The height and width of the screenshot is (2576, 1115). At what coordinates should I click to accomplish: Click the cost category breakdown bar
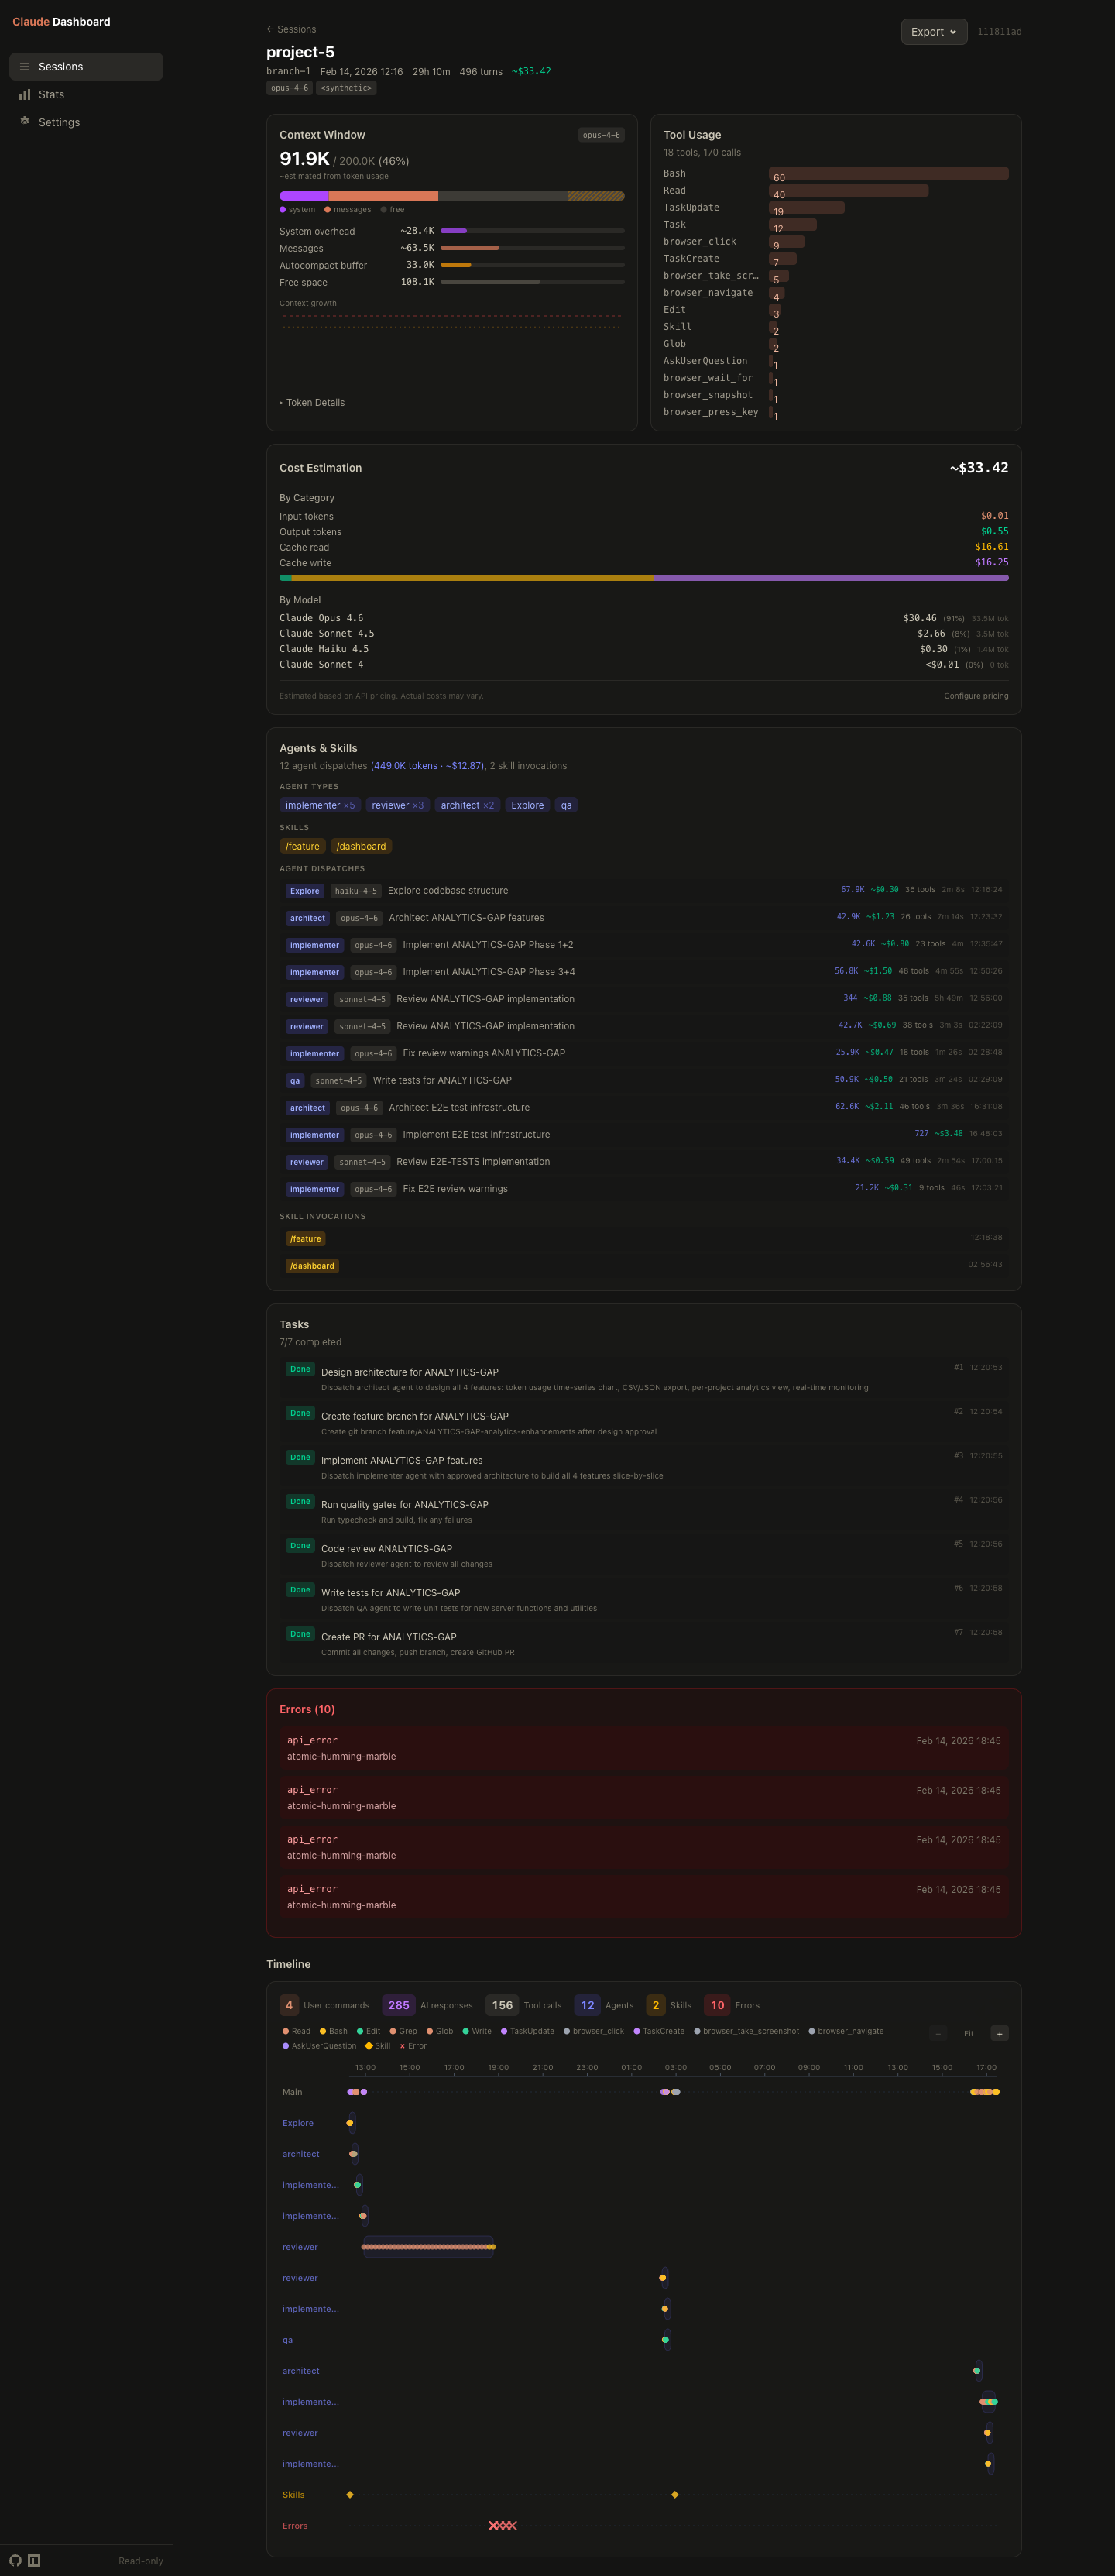pyautogui.click(x=644, y=578)
